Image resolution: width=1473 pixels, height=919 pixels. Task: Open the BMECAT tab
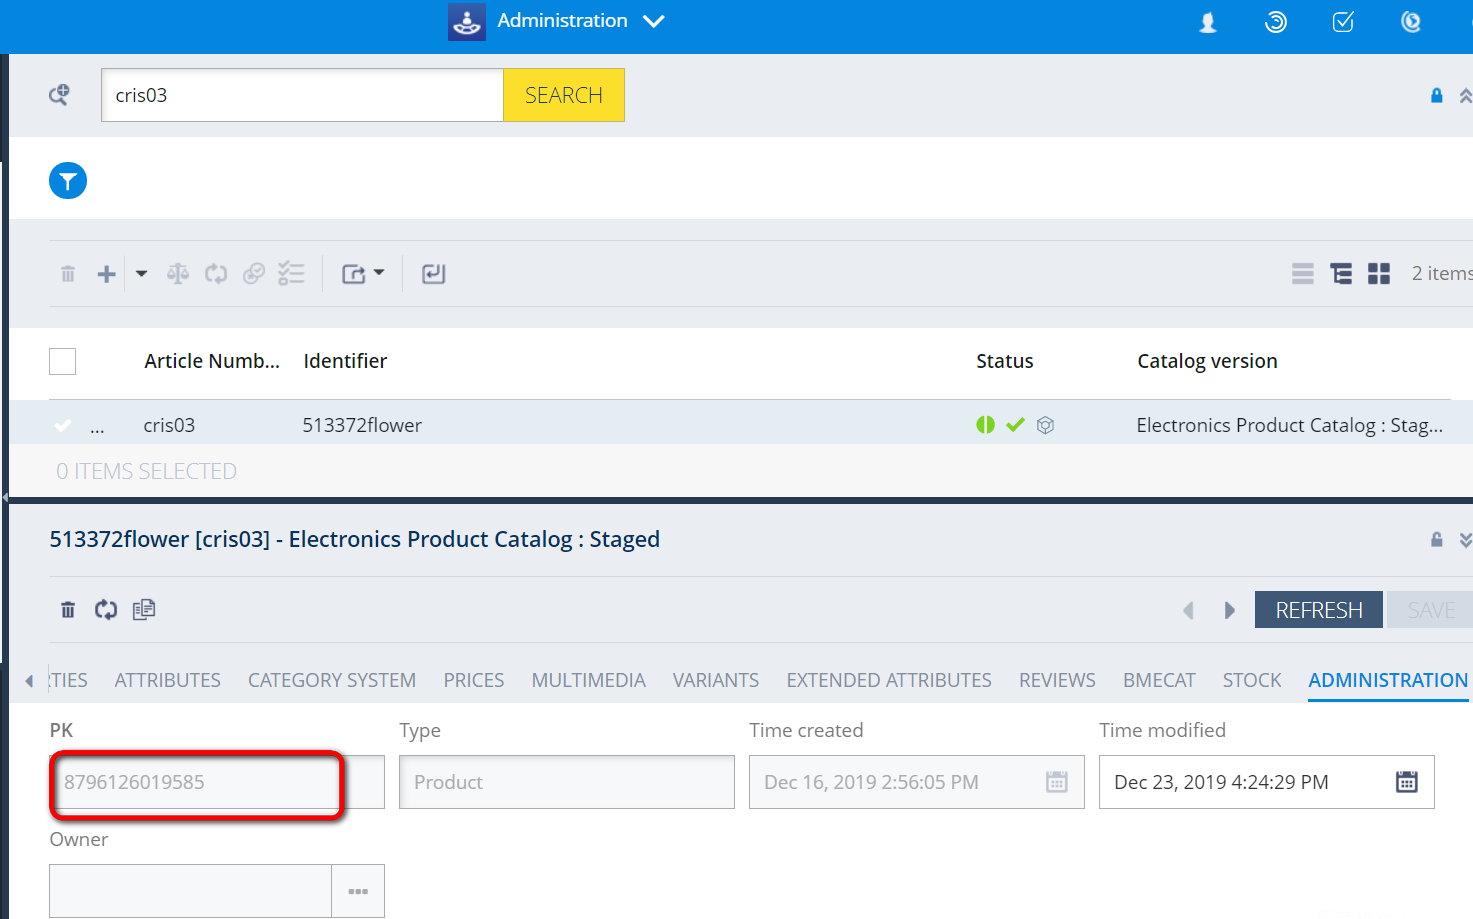[1159, 680]
